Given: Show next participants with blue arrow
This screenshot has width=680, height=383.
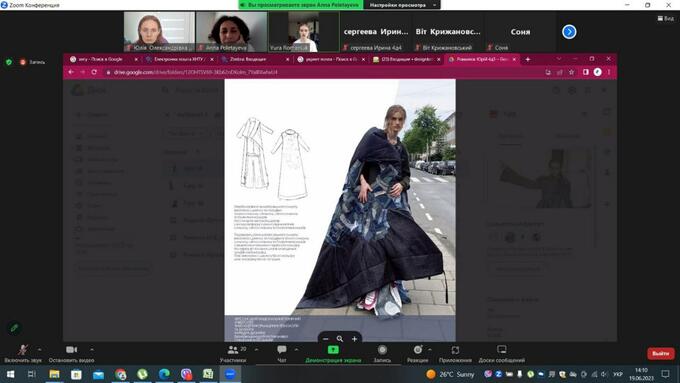Looking at the screenshot, I should (569, 32).
